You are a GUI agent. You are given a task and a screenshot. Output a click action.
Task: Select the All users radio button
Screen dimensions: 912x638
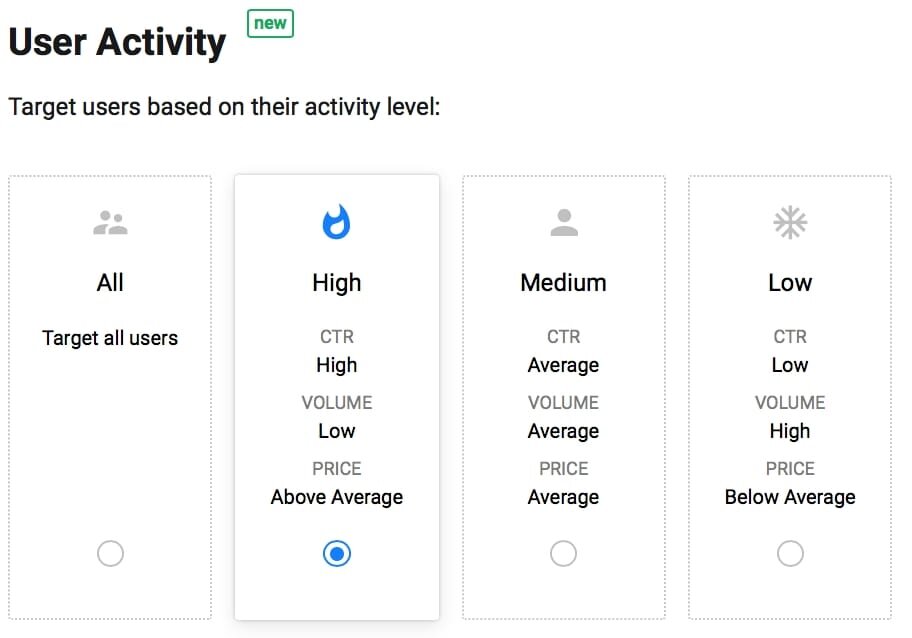tap(110, 553)
